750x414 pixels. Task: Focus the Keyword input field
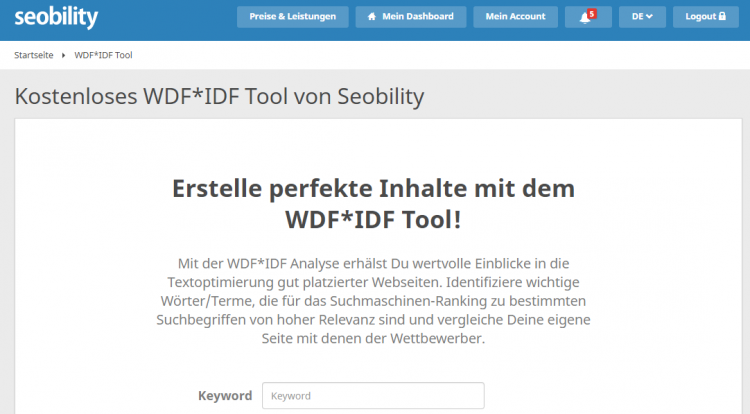pyautogui.click(x=373, y=396)
